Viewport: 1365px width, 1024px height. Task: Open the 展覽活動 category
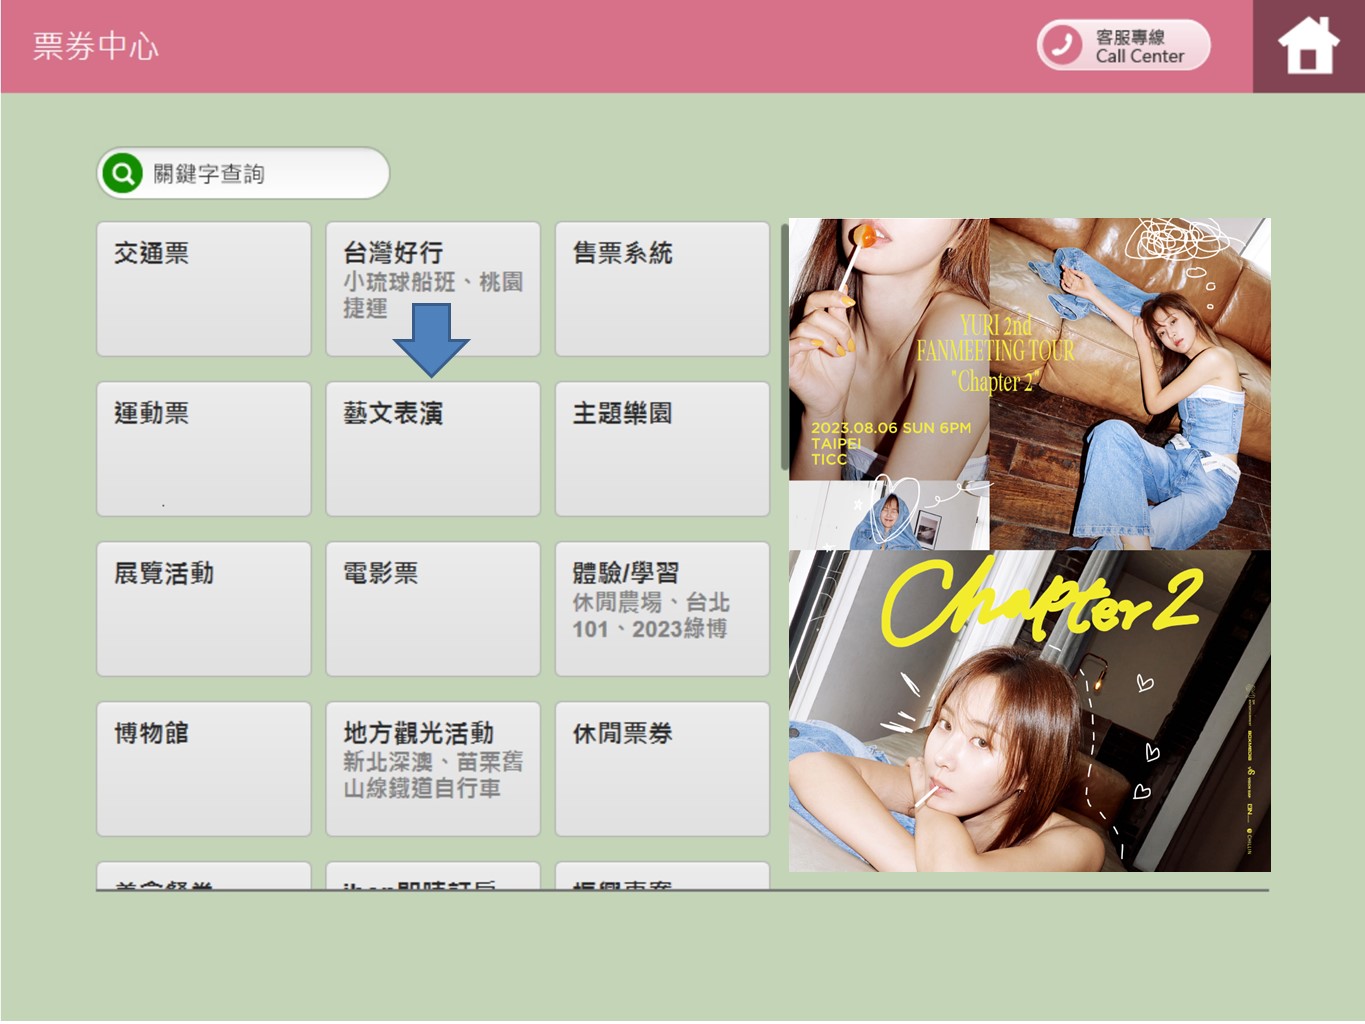coord(204,609)
